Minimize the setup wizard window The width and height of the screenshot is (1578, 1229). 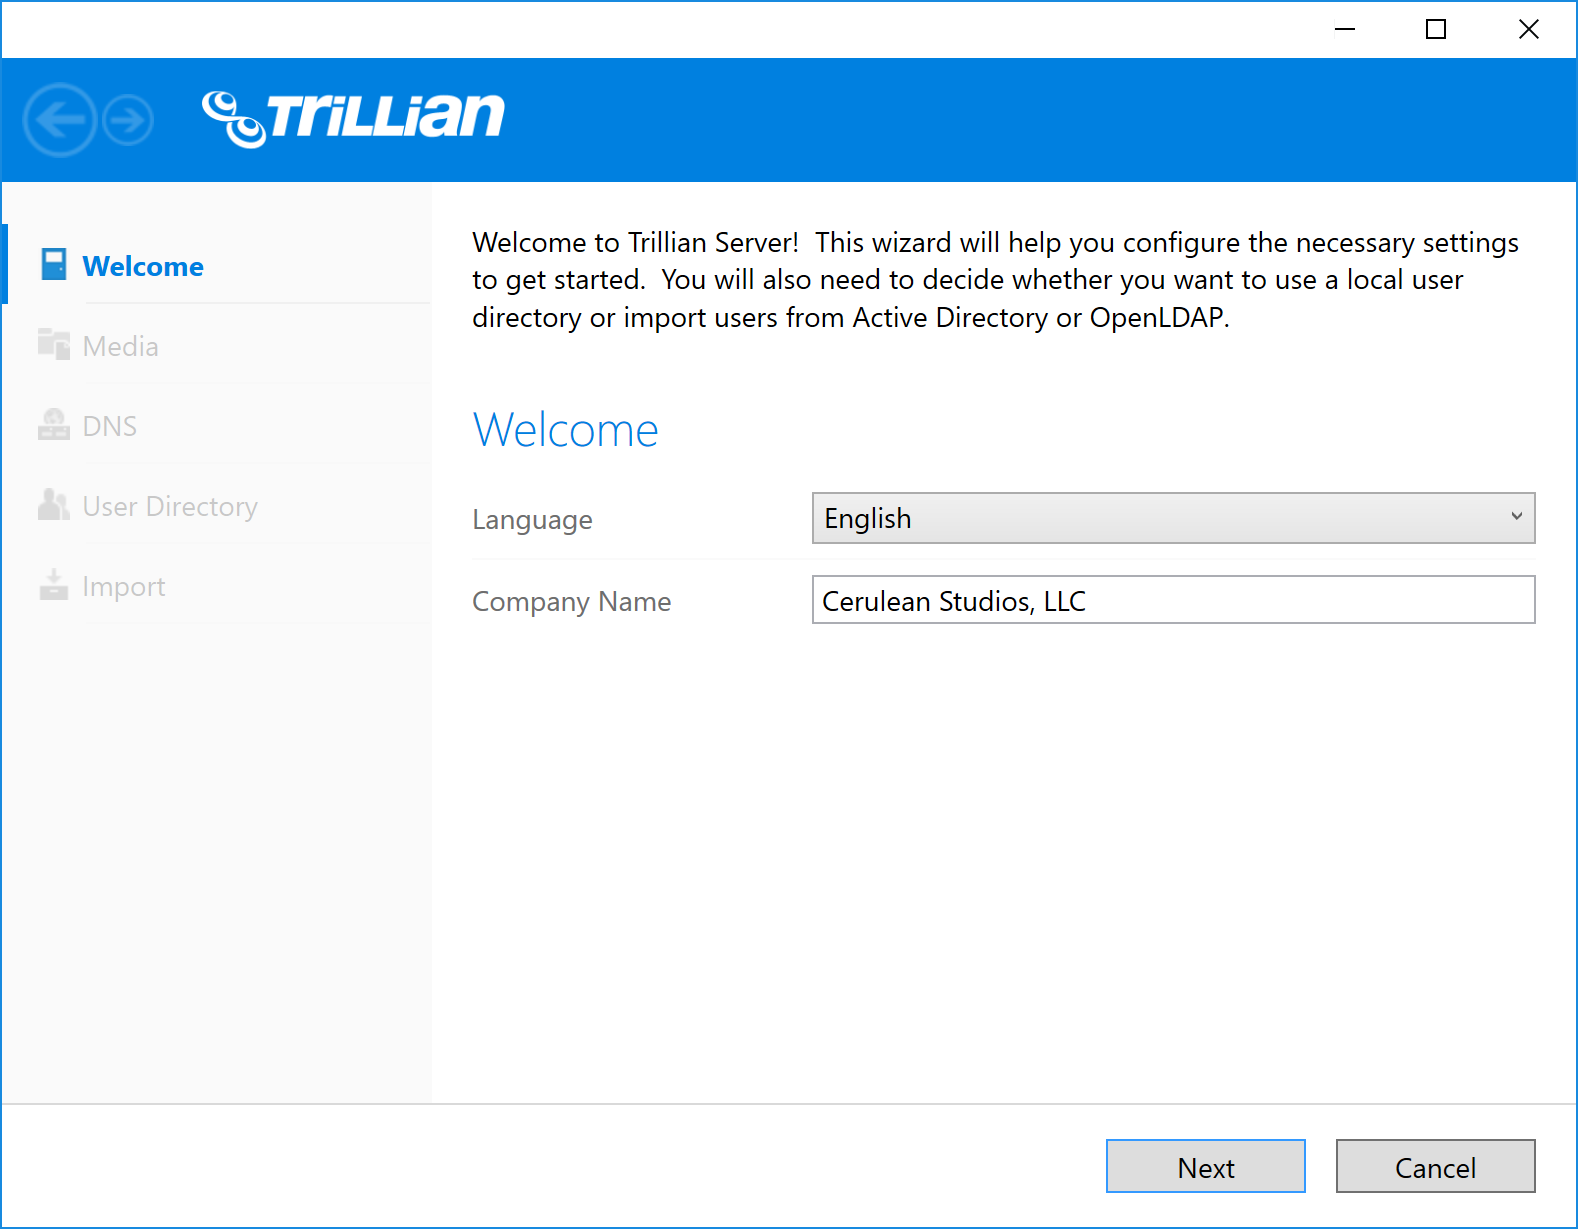(x=1344, y=29)
